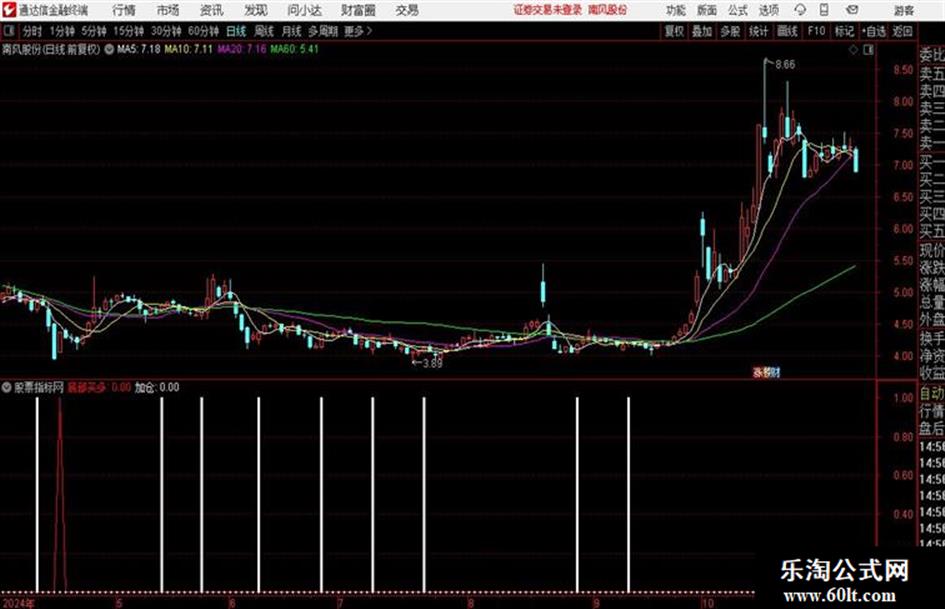Click the 自动 label in side panel
This screenshot has height=609, width=945.
click(x=932, y=394)
